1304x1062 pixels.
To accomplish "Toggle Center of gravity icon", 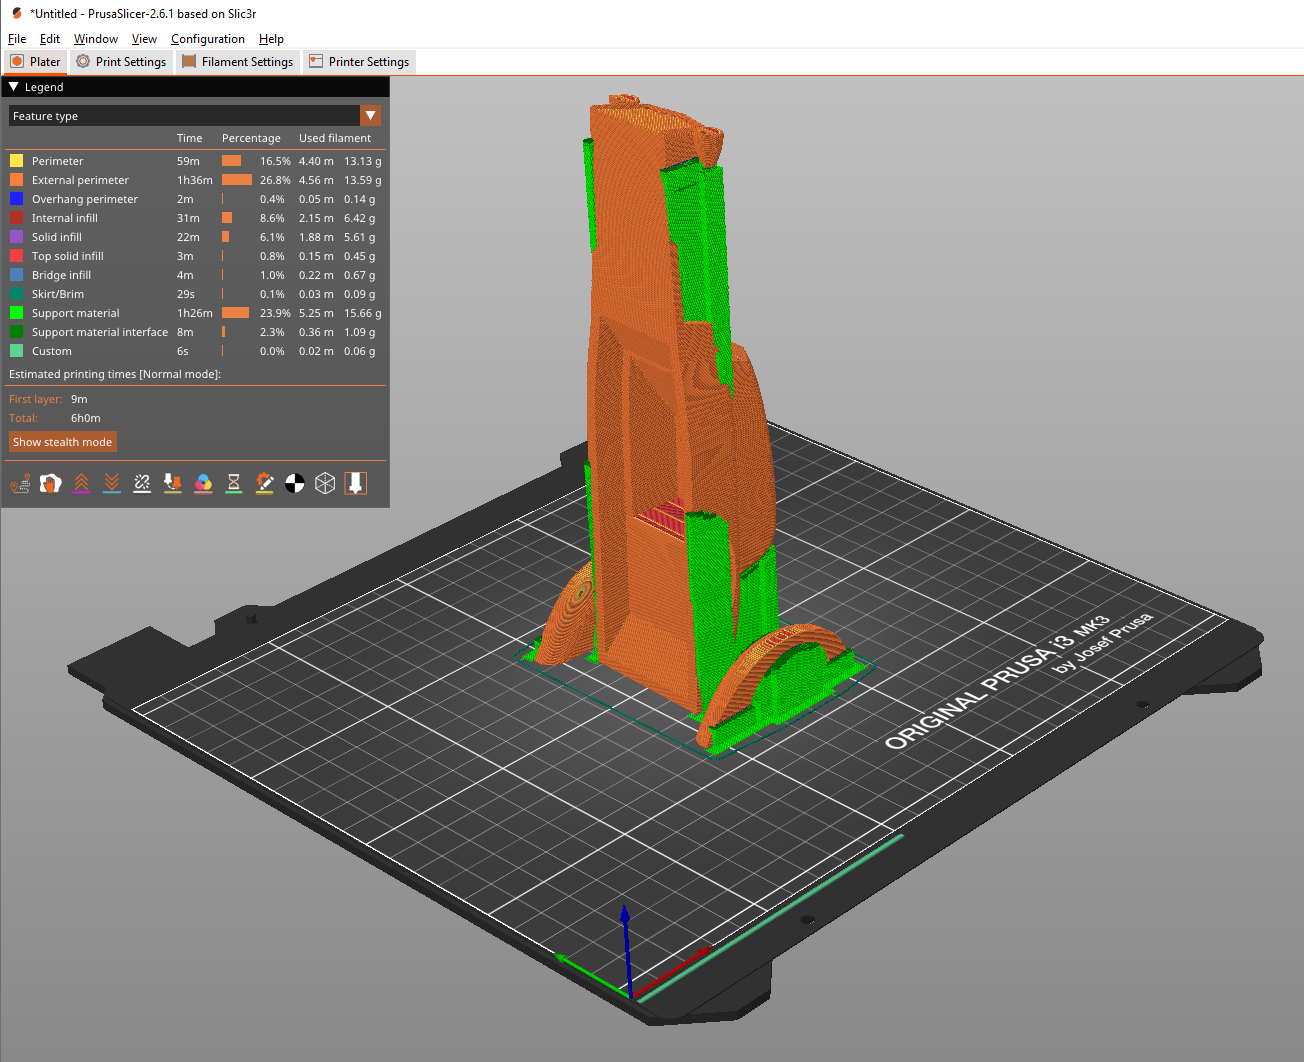I will [295, 484].
